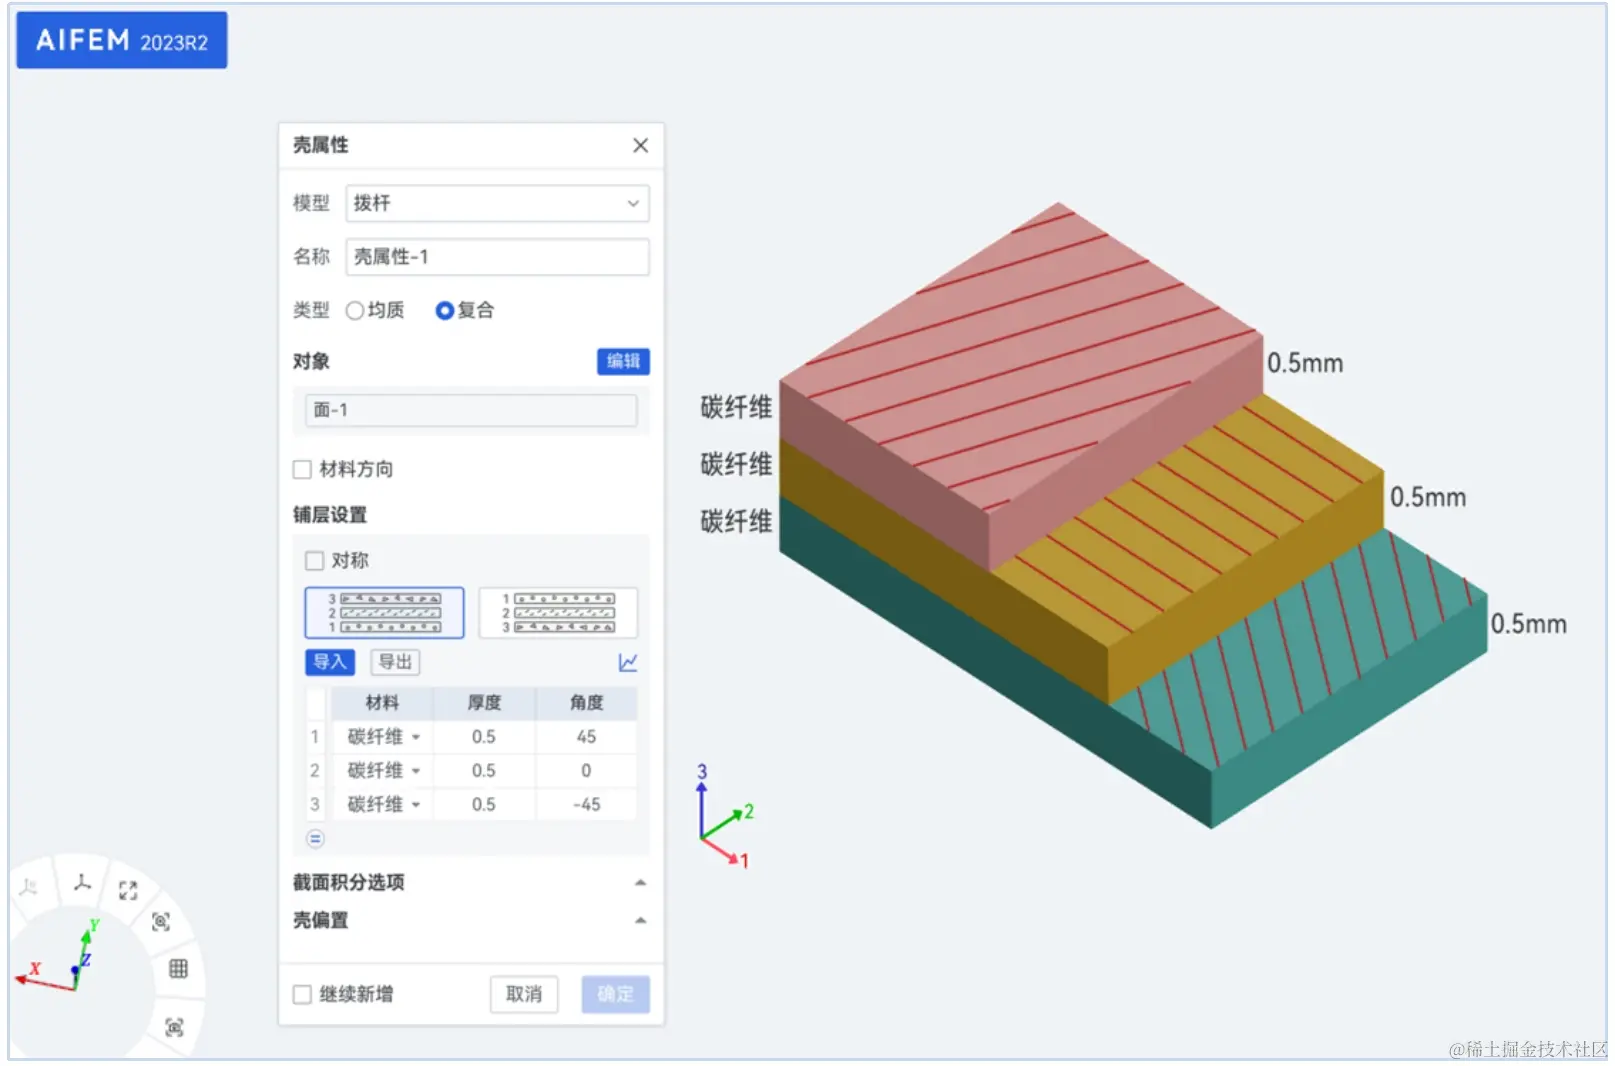Select the 均质 type radio button
This screenshot has width=1615, height=1066.
(354, 311)
